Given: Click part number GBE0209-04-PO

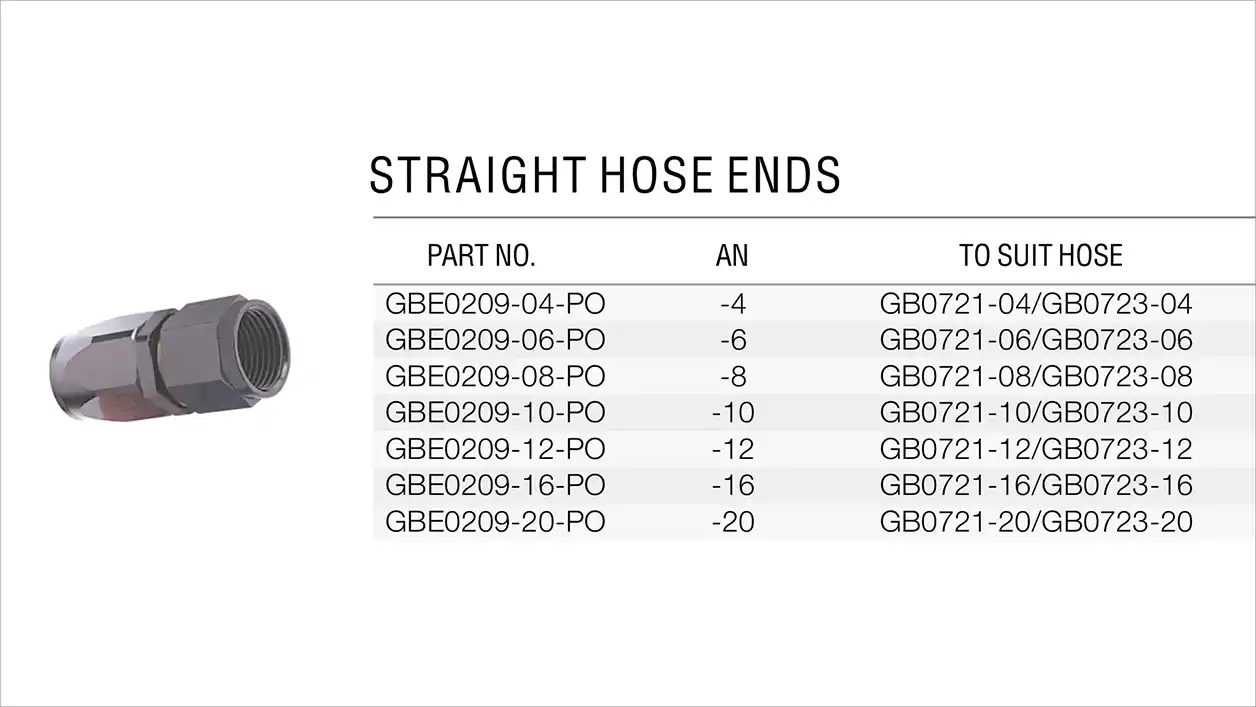Looking at the screenshot, I should click(496, 303).
